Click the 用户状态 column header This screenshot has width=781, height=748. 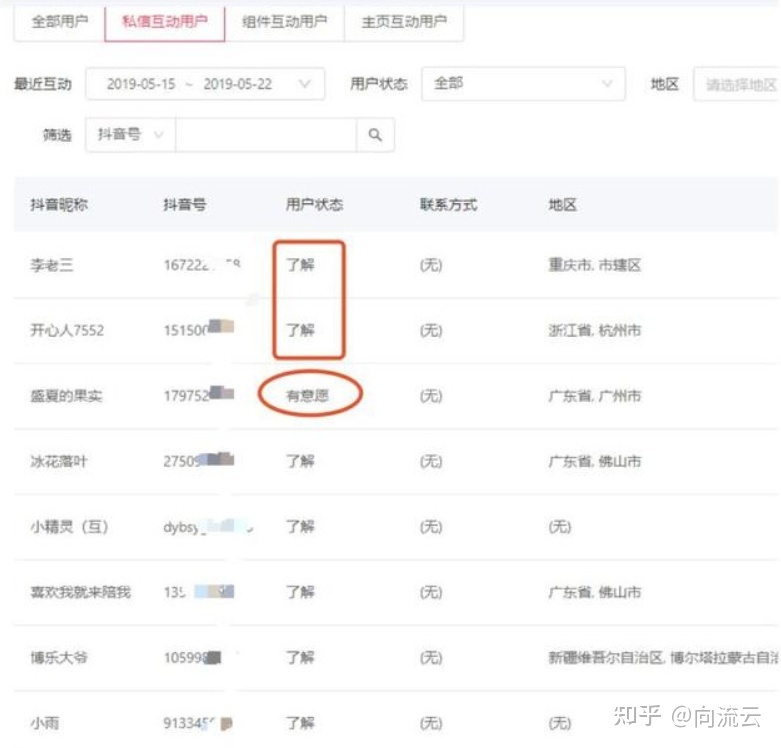click(314, 205)
